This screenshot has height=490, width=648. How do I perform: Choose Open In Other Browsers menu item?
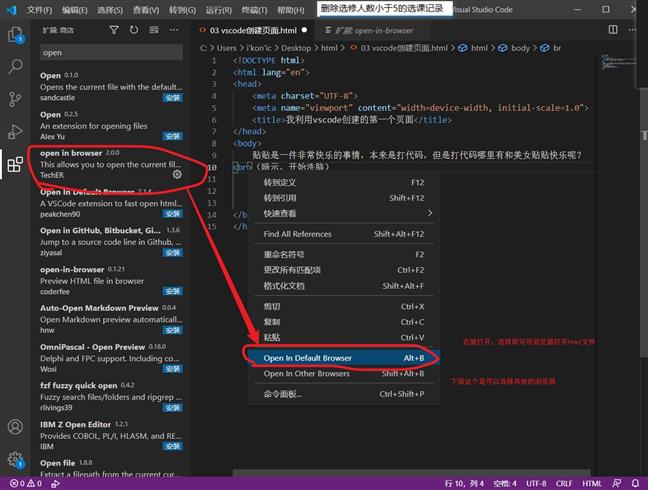[344, 373]
